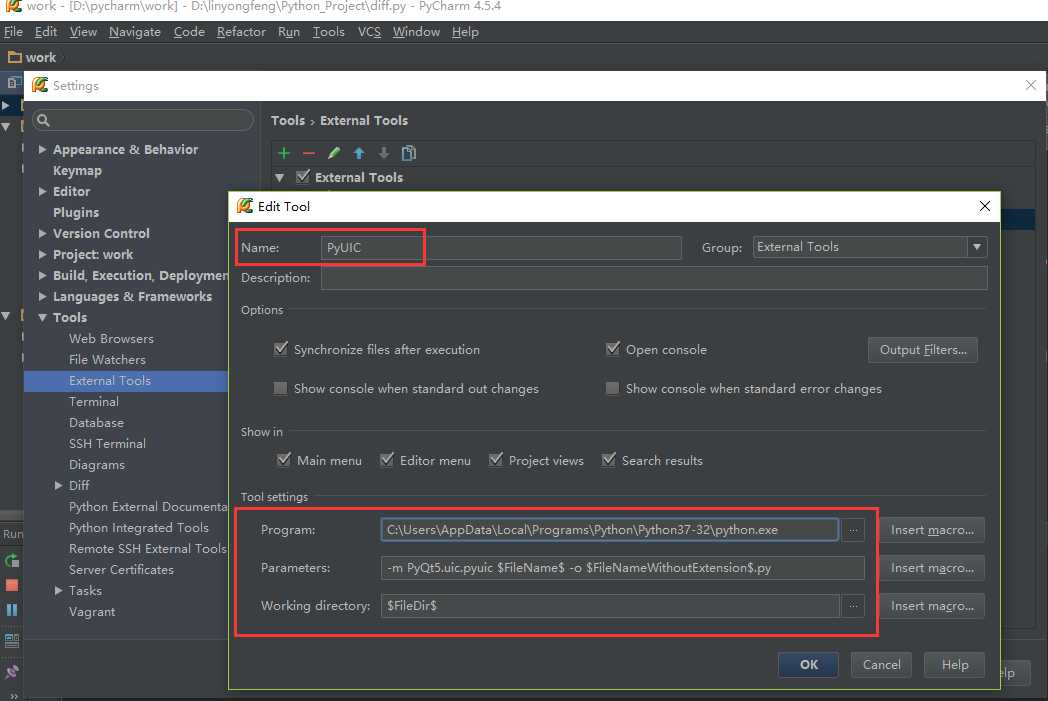The width and height of the screenshot is (1048, 701).
Task: Click the Name field containing PyUIC
Action: [x=501, y=247]
